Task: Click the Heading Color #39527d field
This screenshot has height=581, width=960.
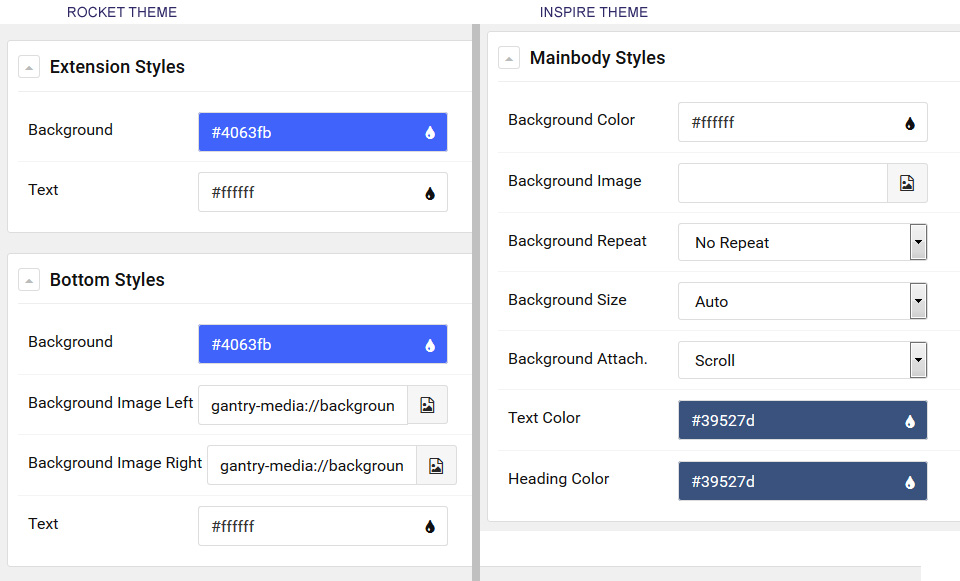Action: point(803,481)
